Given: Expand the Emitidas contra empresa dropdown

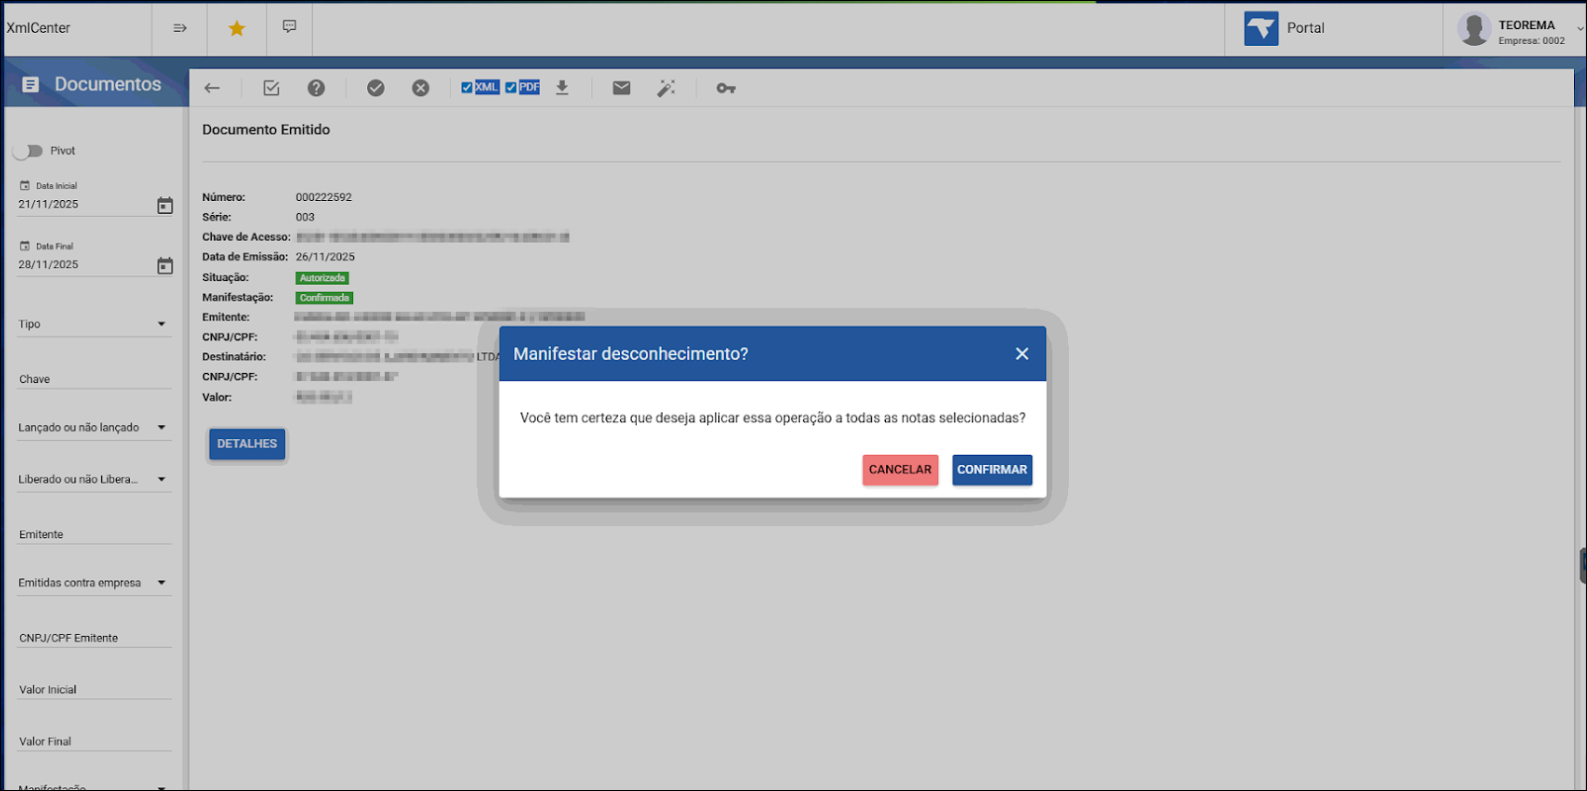Looking at the screenshot, I should [x=93, y=583].
